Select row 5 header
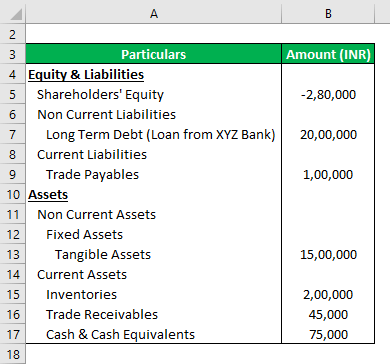390x364 pixels. [x=12, y=94]
